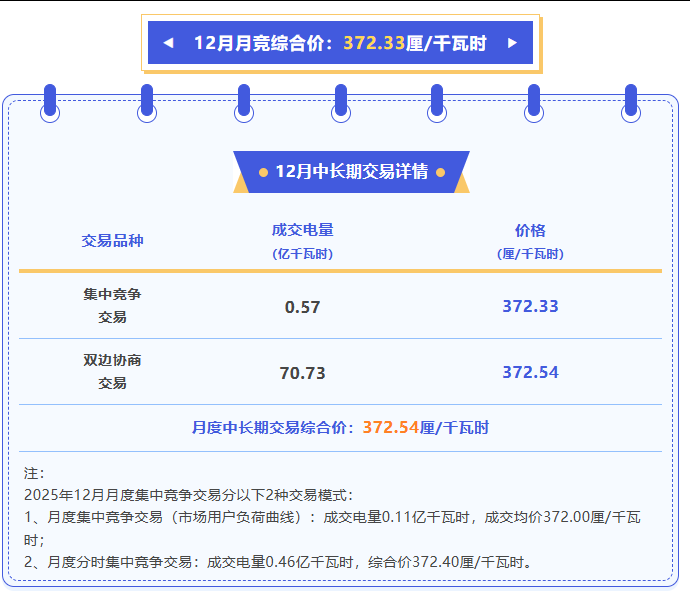This screenshot has width=690, height=599.
Task: Click the leftmost calendar binder ring
Action: click(50, 103)
